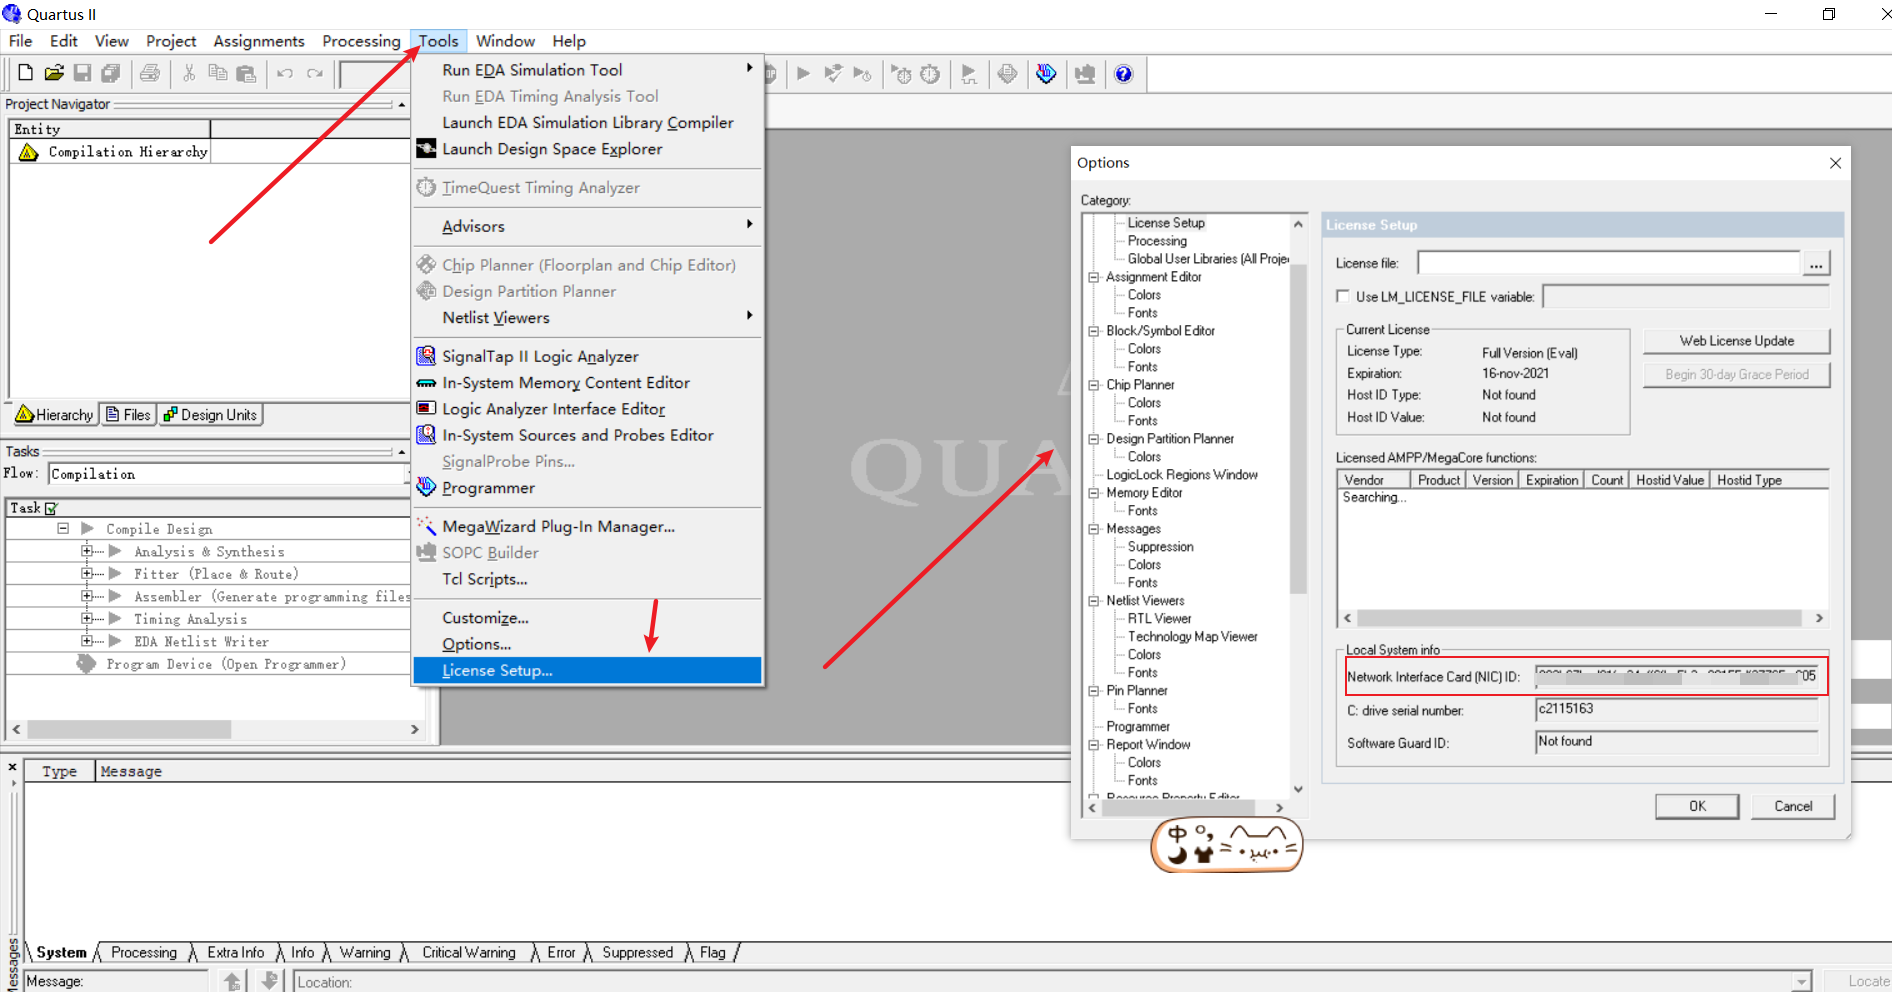Collapse the Messages category node
The height and width of the screenshot is (992, 1892).
[1094, 529]
